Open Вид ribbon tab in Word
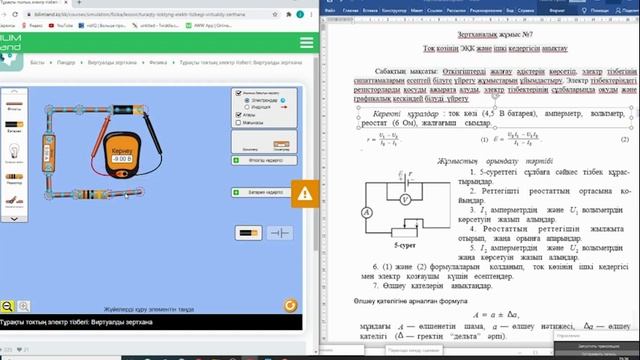This screenshot has height=360, width=640. 510,11
